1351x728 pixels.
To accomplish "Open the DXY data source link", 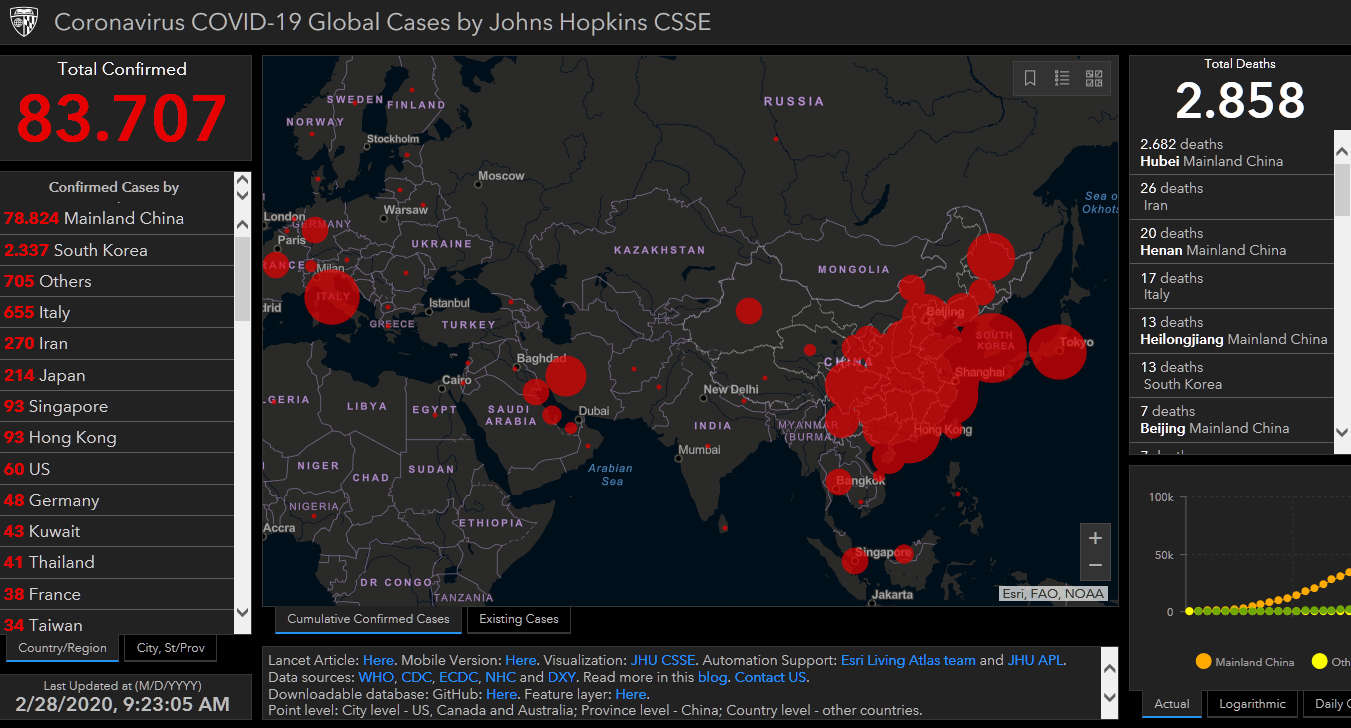I will (x=561, y=677).
